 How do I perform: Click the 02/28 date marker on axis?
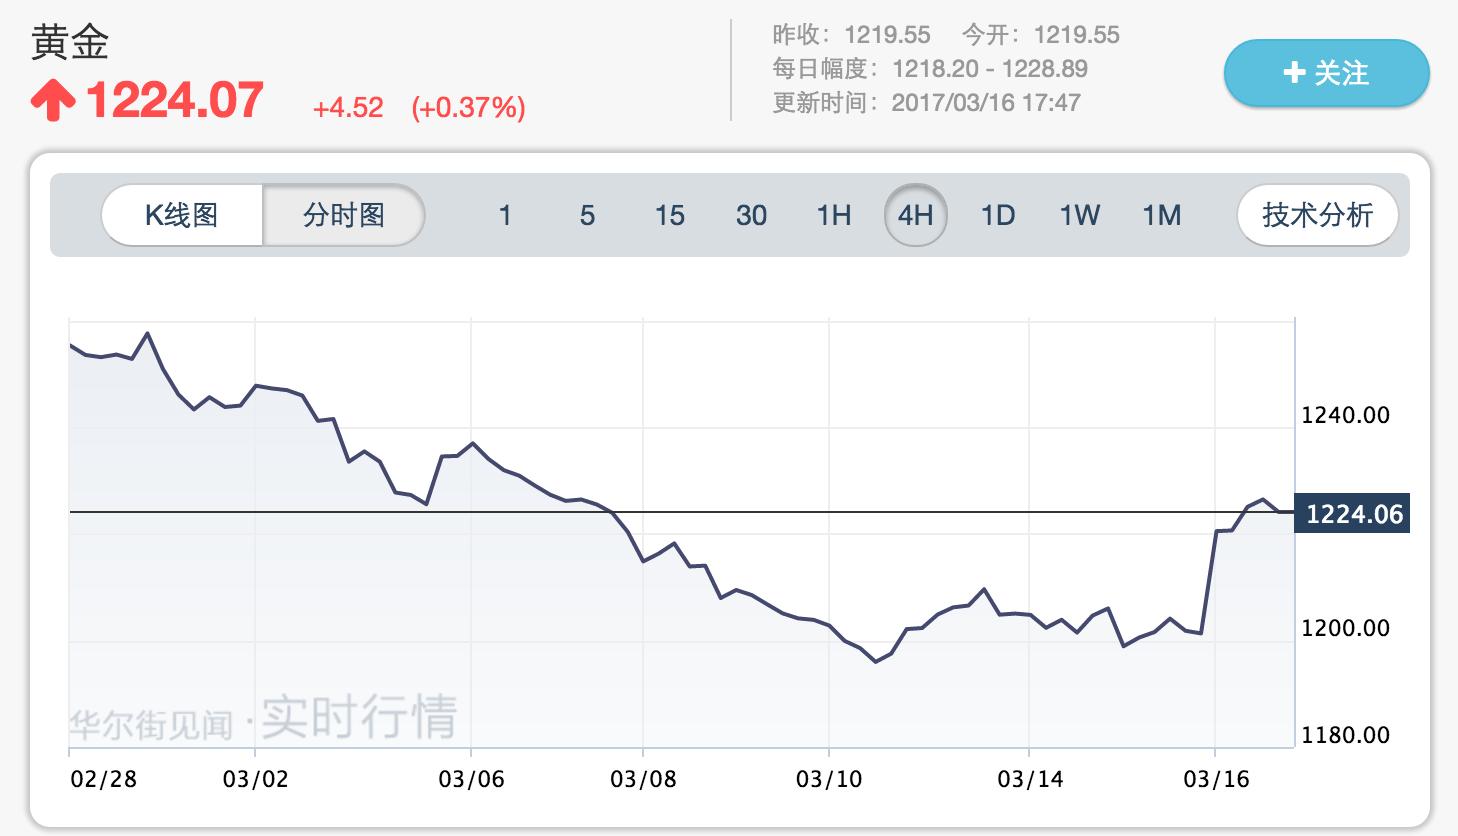103,779
